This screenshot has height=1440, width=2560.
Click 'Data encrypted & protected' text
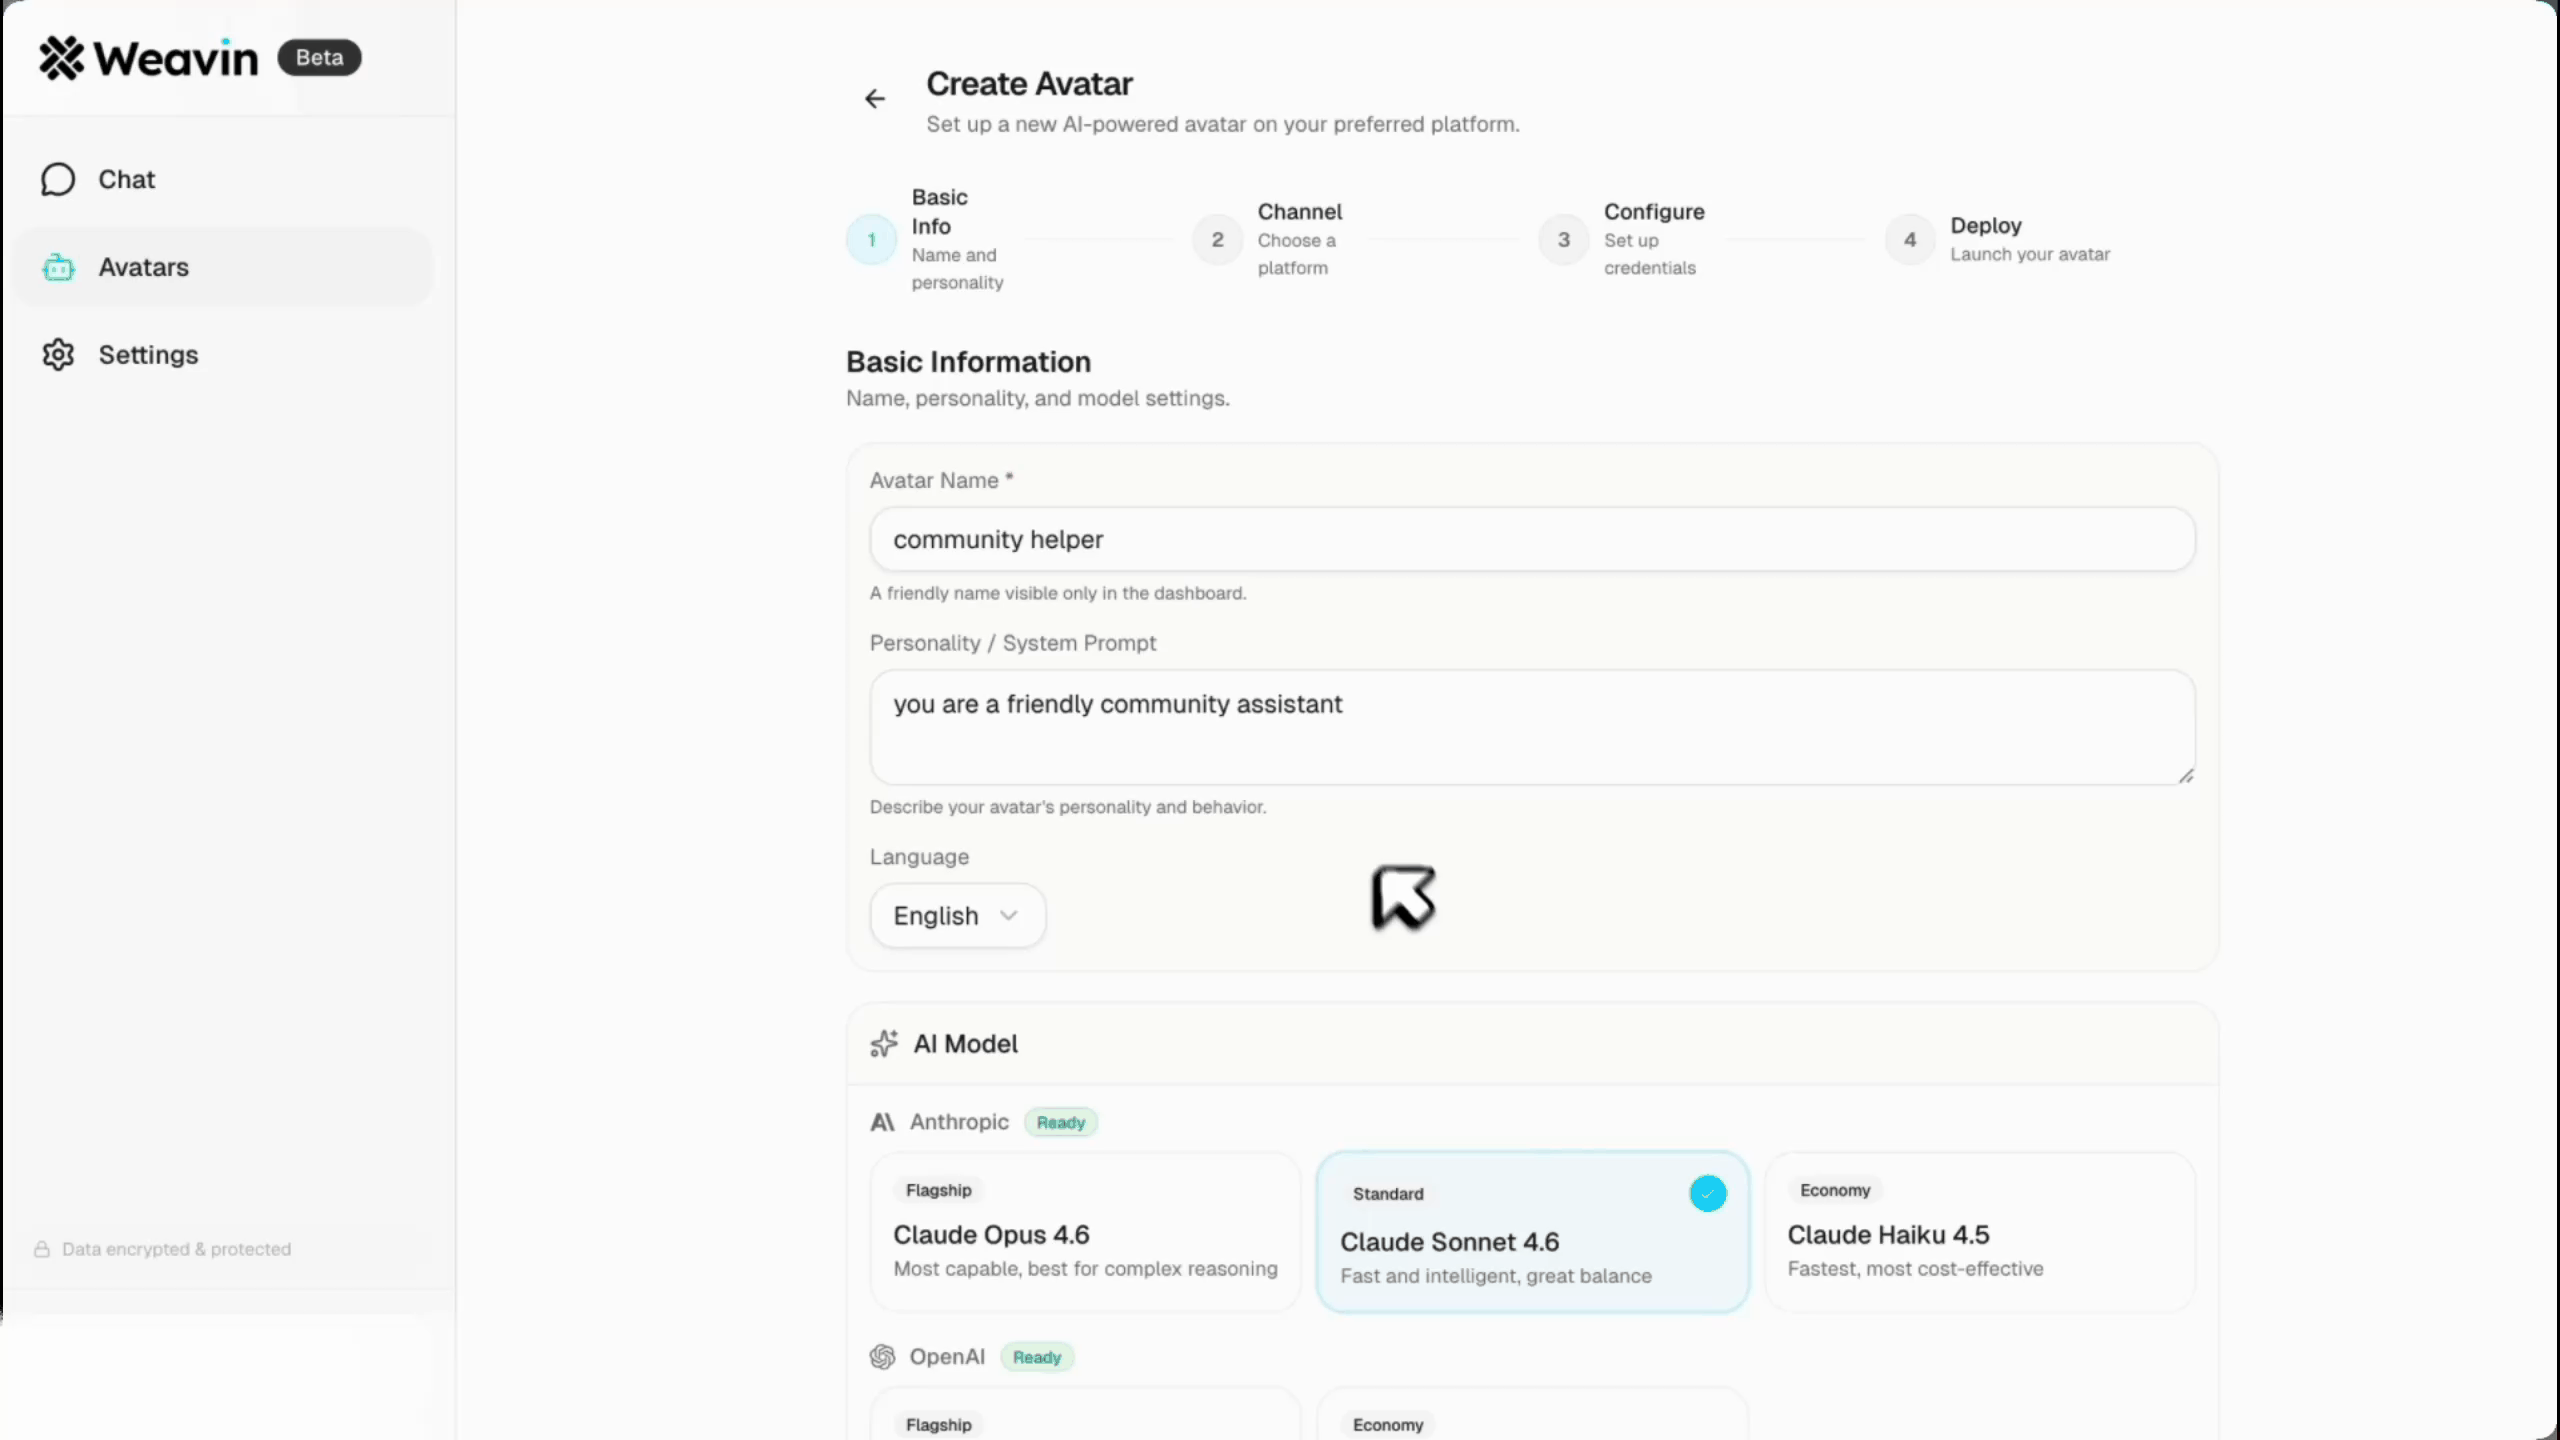pos(176,1249)
